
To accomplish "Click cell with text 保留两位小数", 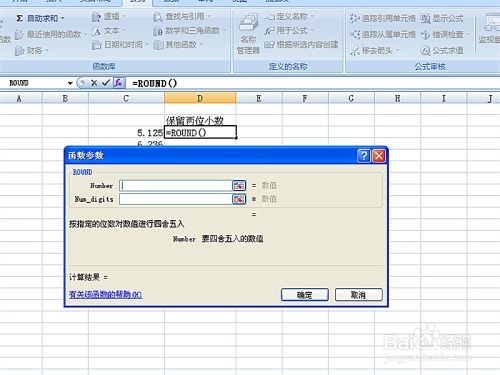I will [x=200, y=120].
